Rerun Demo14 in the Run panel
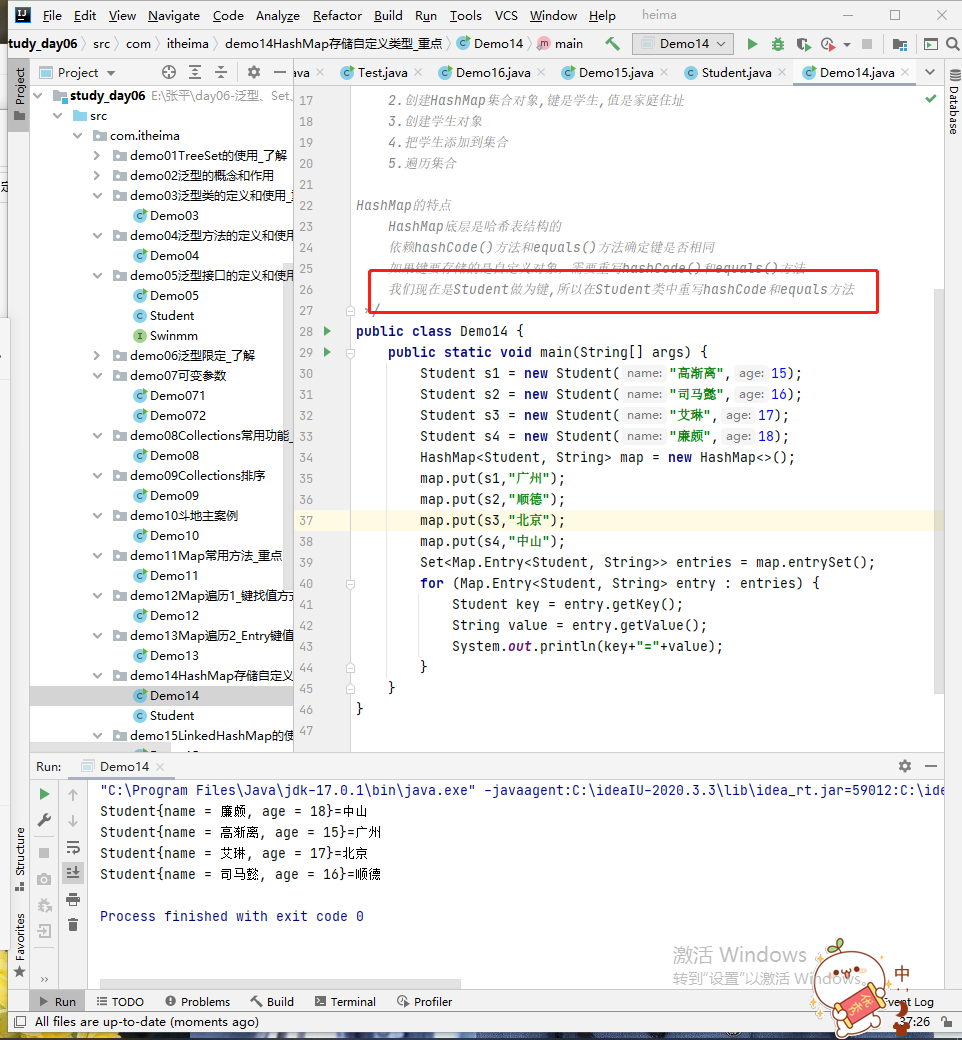This screenshot has height=1040, width=962. pos(44,794)
